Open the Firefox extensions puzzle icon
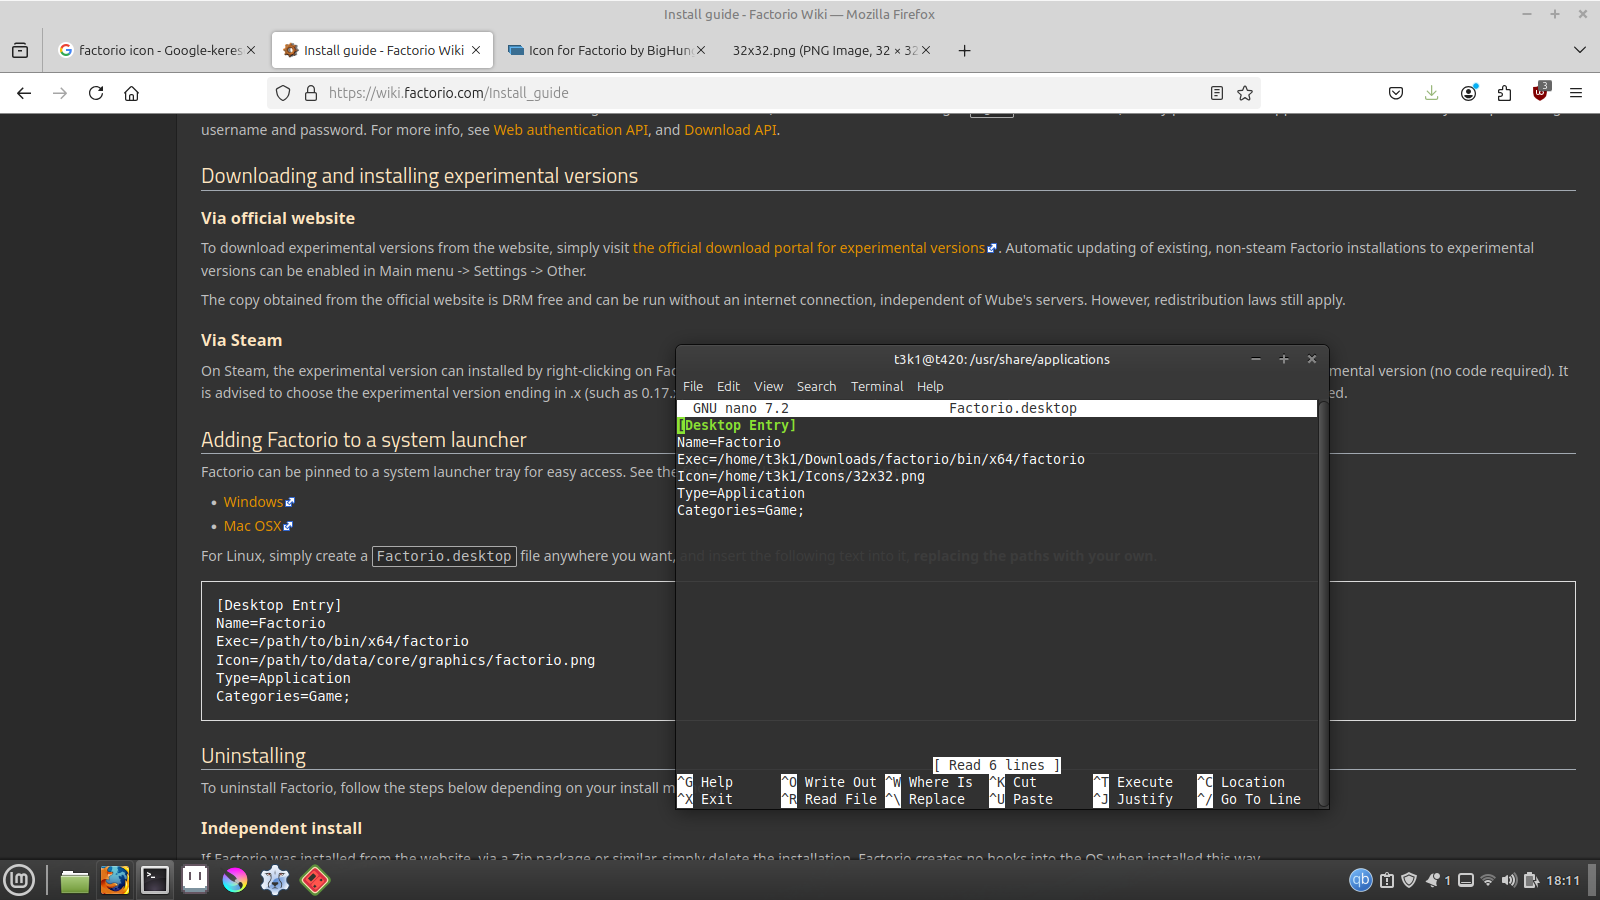1600x900 pixels. (1504, 93)
